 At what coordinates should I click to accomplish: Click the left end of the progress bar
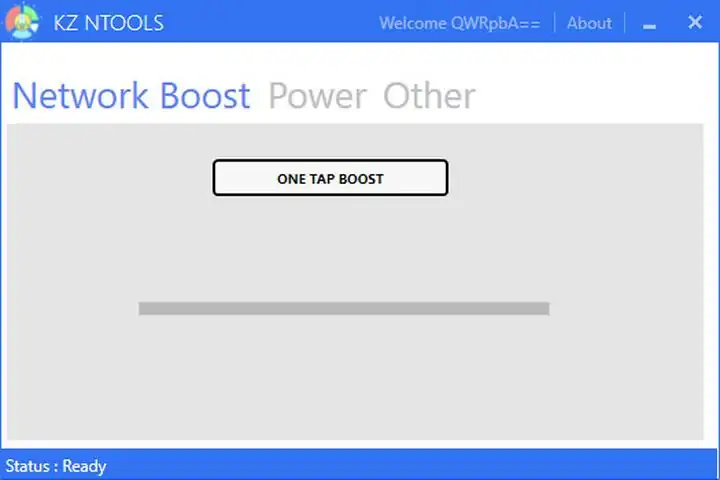click(x=144, y=309)
